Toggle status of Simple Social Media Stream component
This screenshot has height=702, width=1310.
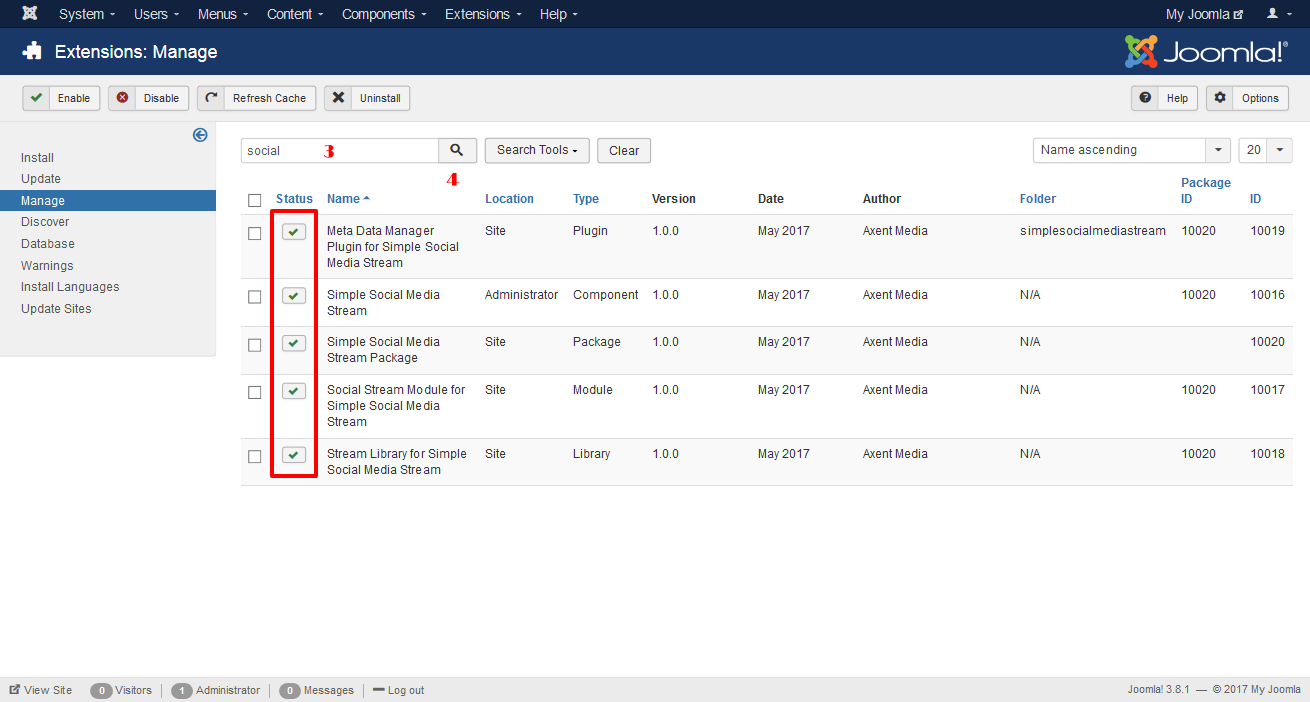point(293,296)
